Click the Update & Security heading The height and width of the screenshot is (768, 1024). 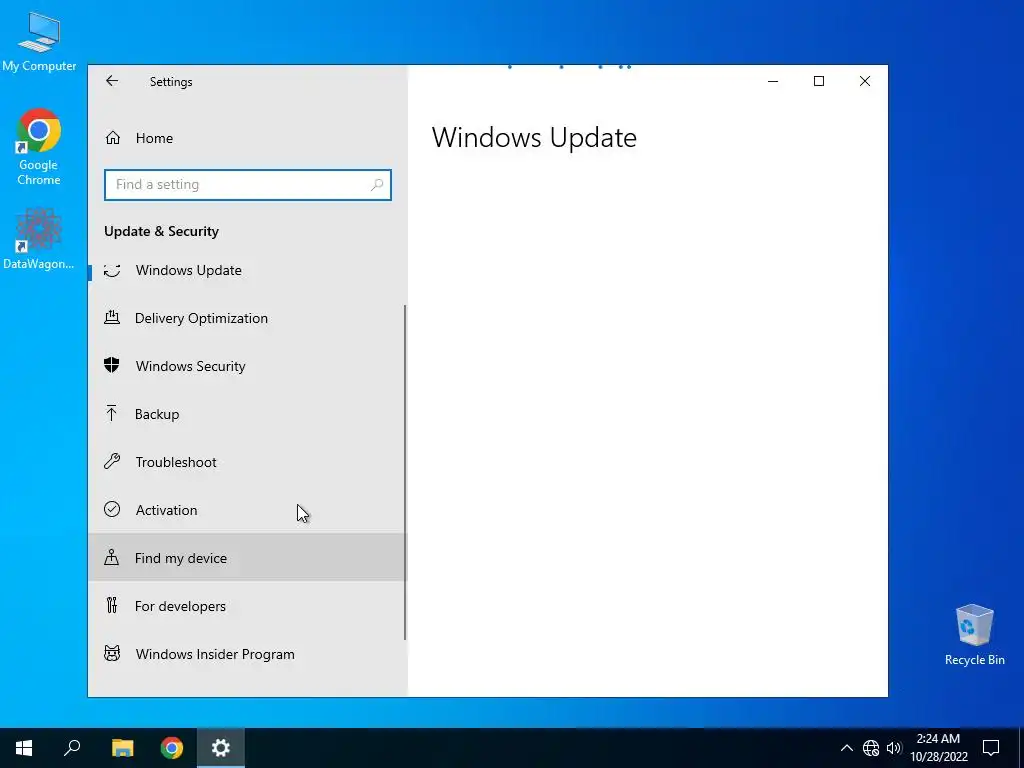point(161,231)
